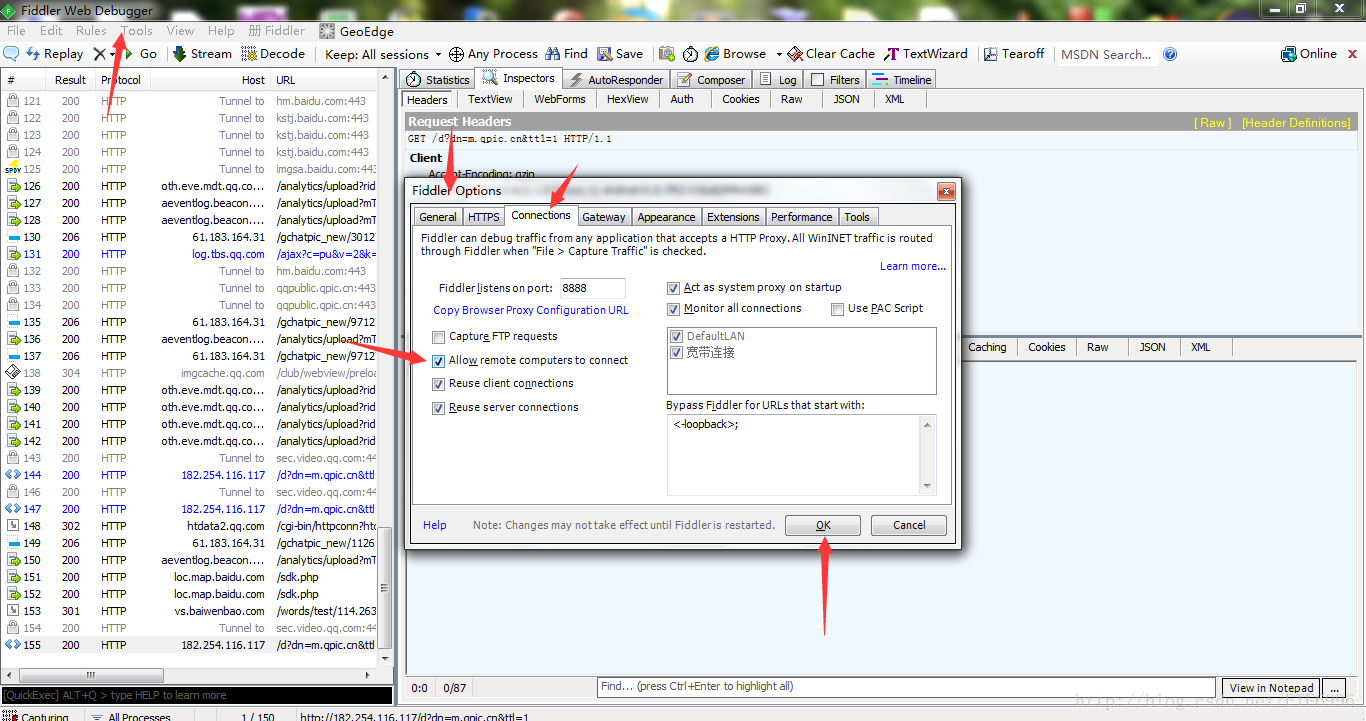The width and height of the screenshot is (1366, 721).
Task: Clear Cache from the toolbar
Action: coord(831,54)
